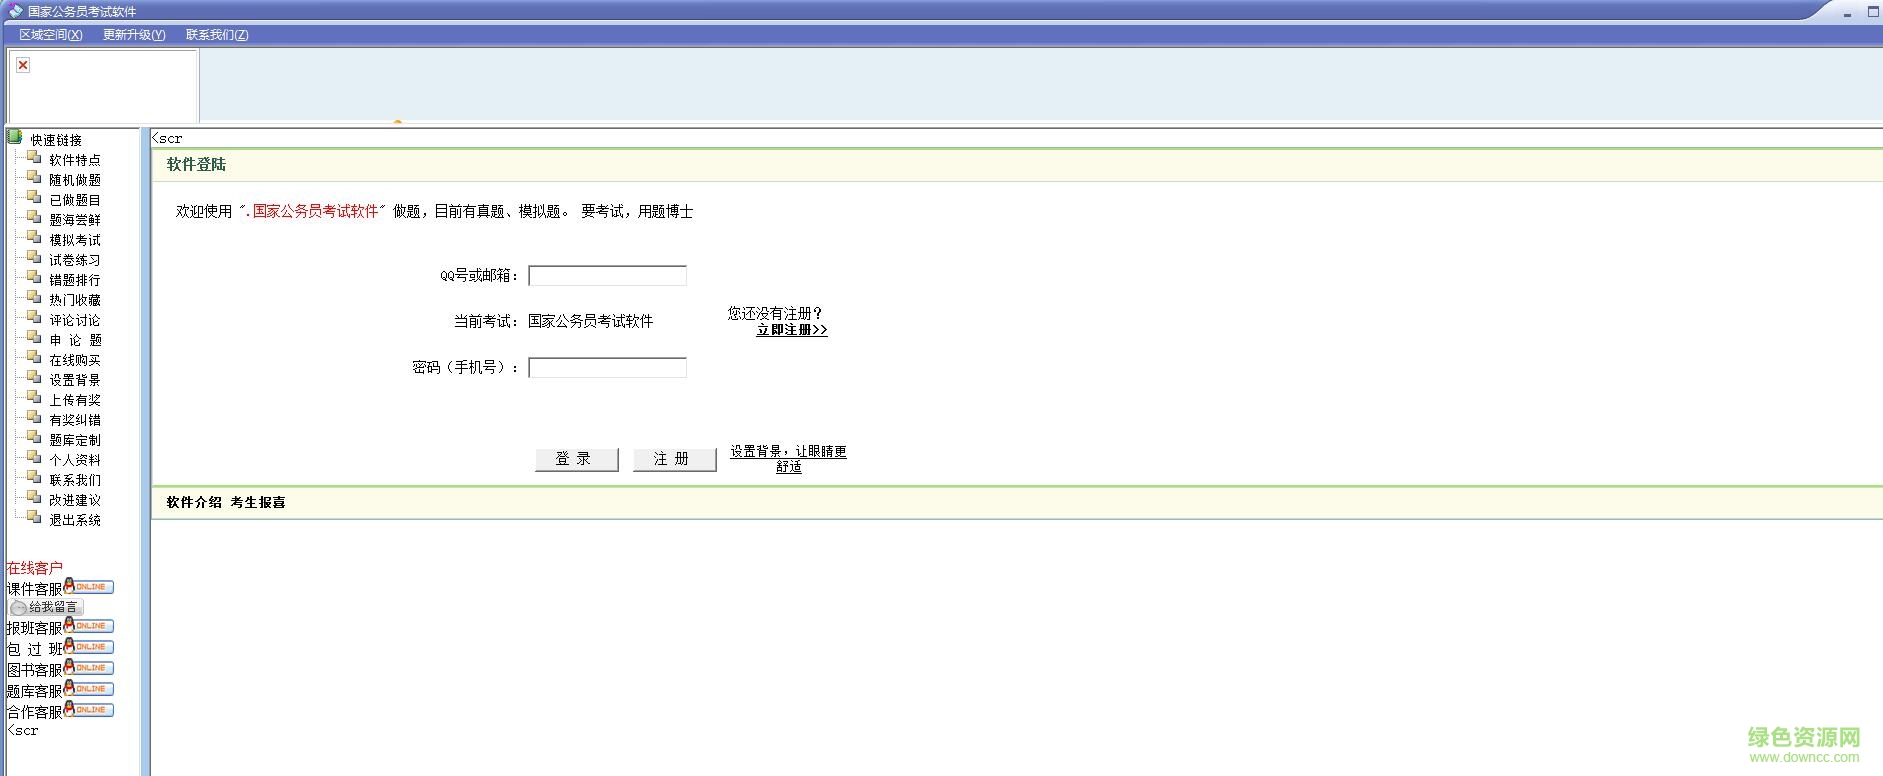The image size is (1883, 776).
Task: Open 题库定制 in the sidebar tree
Action: pyautogui.click(x=75, y=440)
